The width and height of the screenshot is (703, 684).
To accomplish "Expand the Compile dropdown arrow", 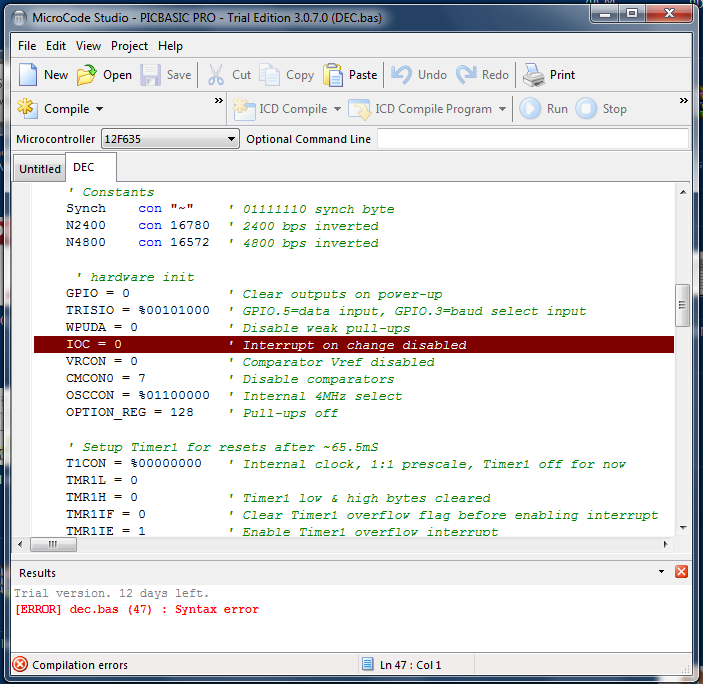I will click(100, 109).
